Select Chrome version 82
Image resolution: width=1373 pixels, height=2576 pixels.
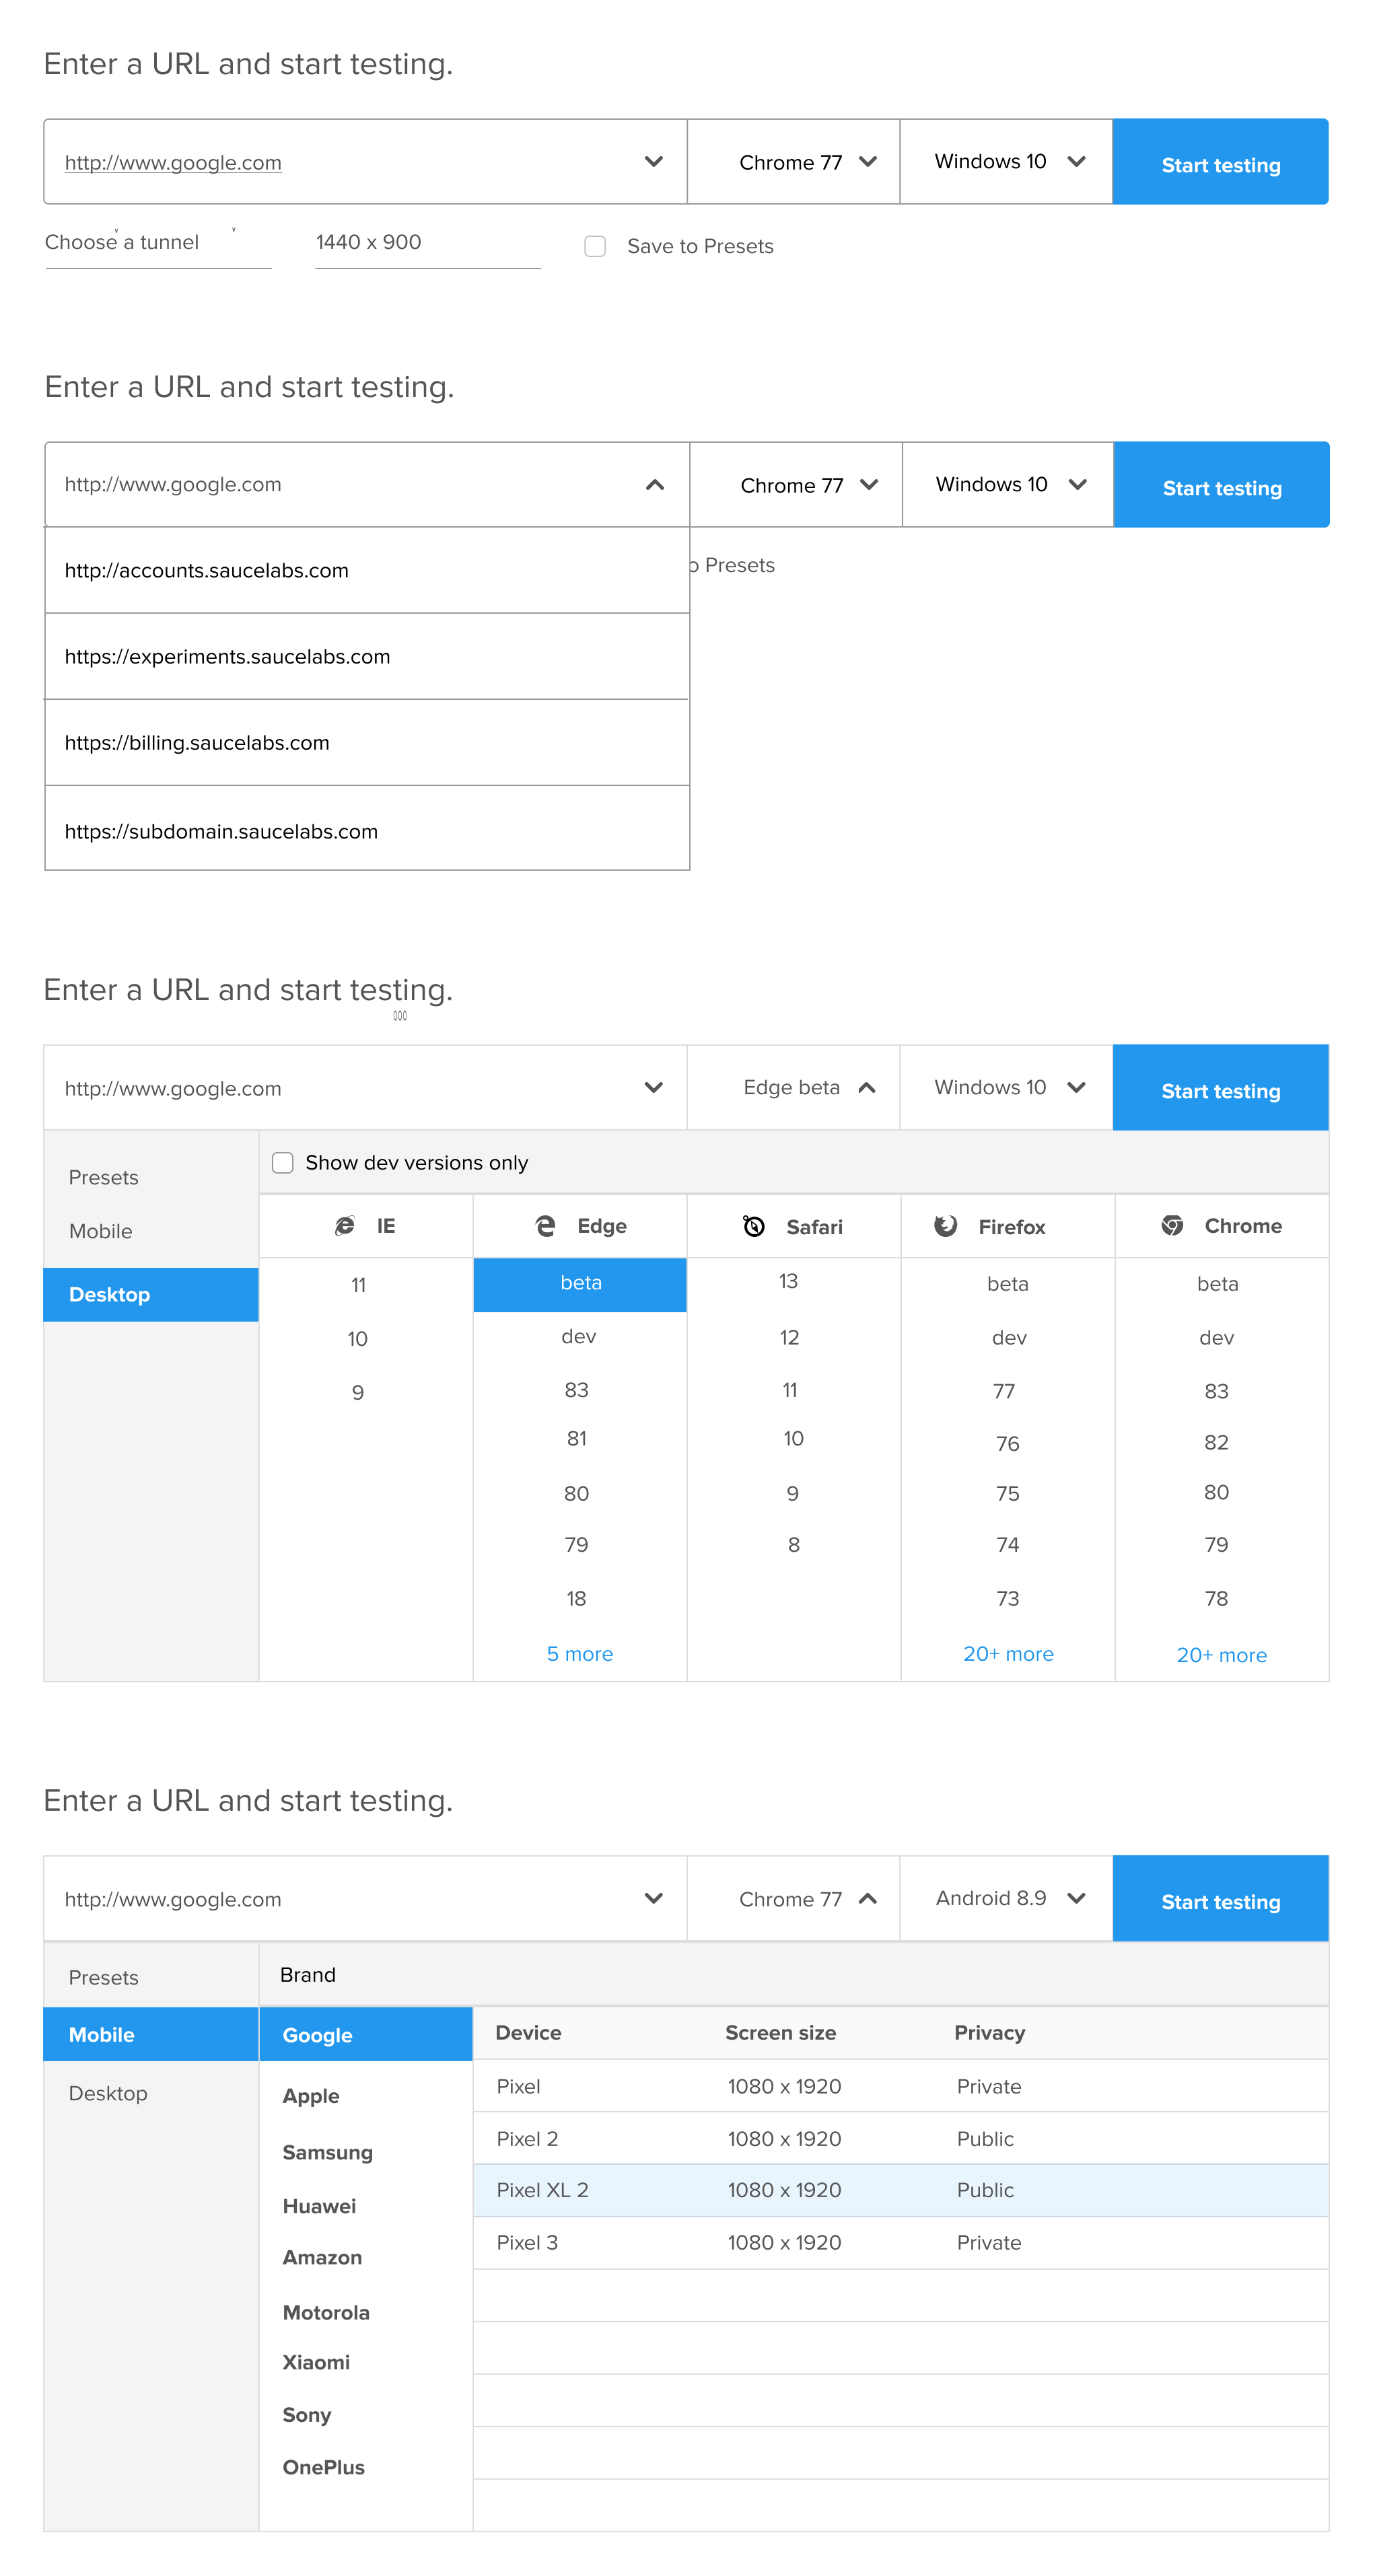point(1216,1442)
